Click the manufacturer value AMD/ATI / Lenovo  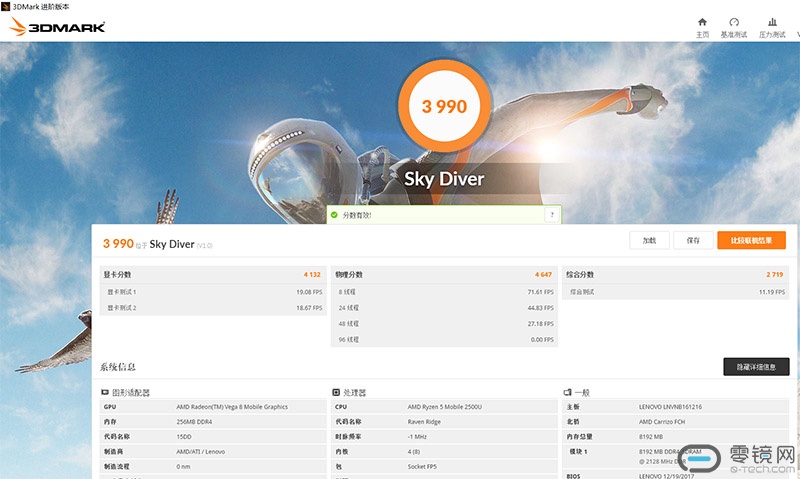click(x=201, y=451)
